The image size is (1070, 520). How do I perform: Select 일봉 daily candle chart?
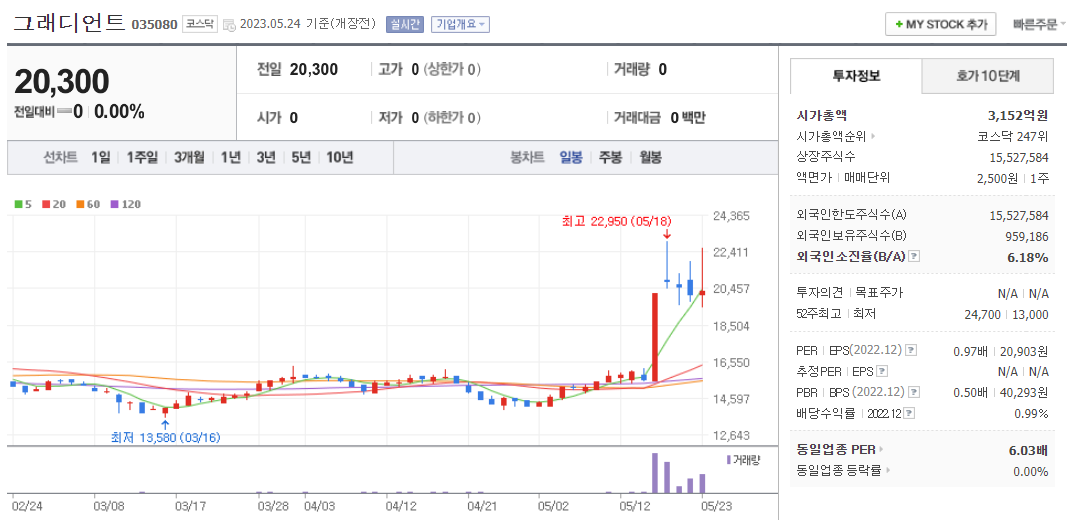point(570,158)
